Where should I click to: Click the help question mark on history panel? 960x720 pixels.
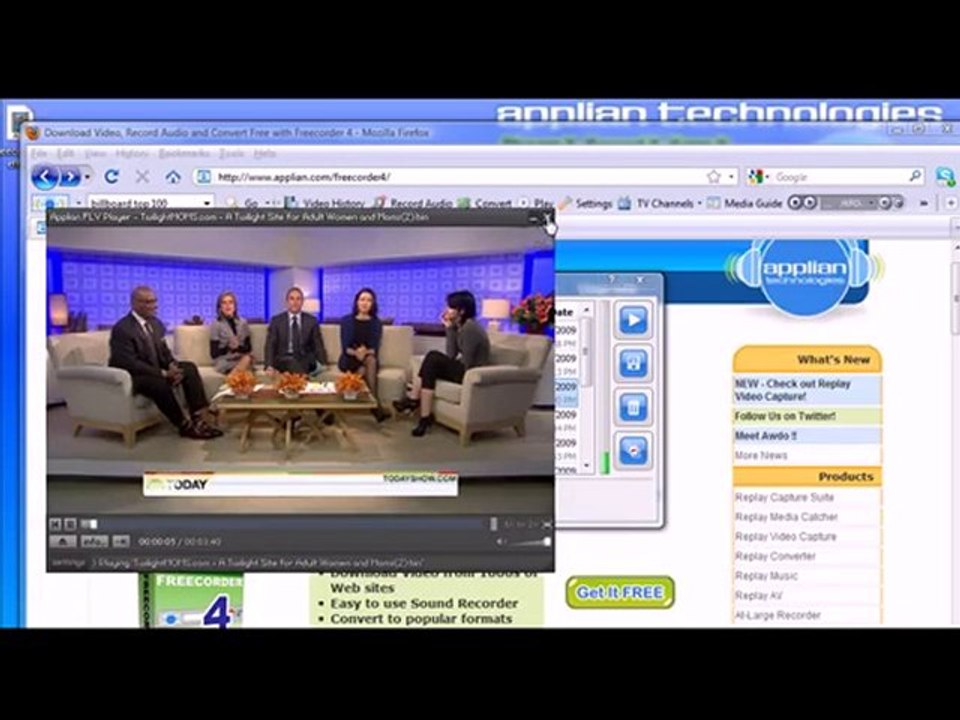pyautogui.click(x=611, y=280)
